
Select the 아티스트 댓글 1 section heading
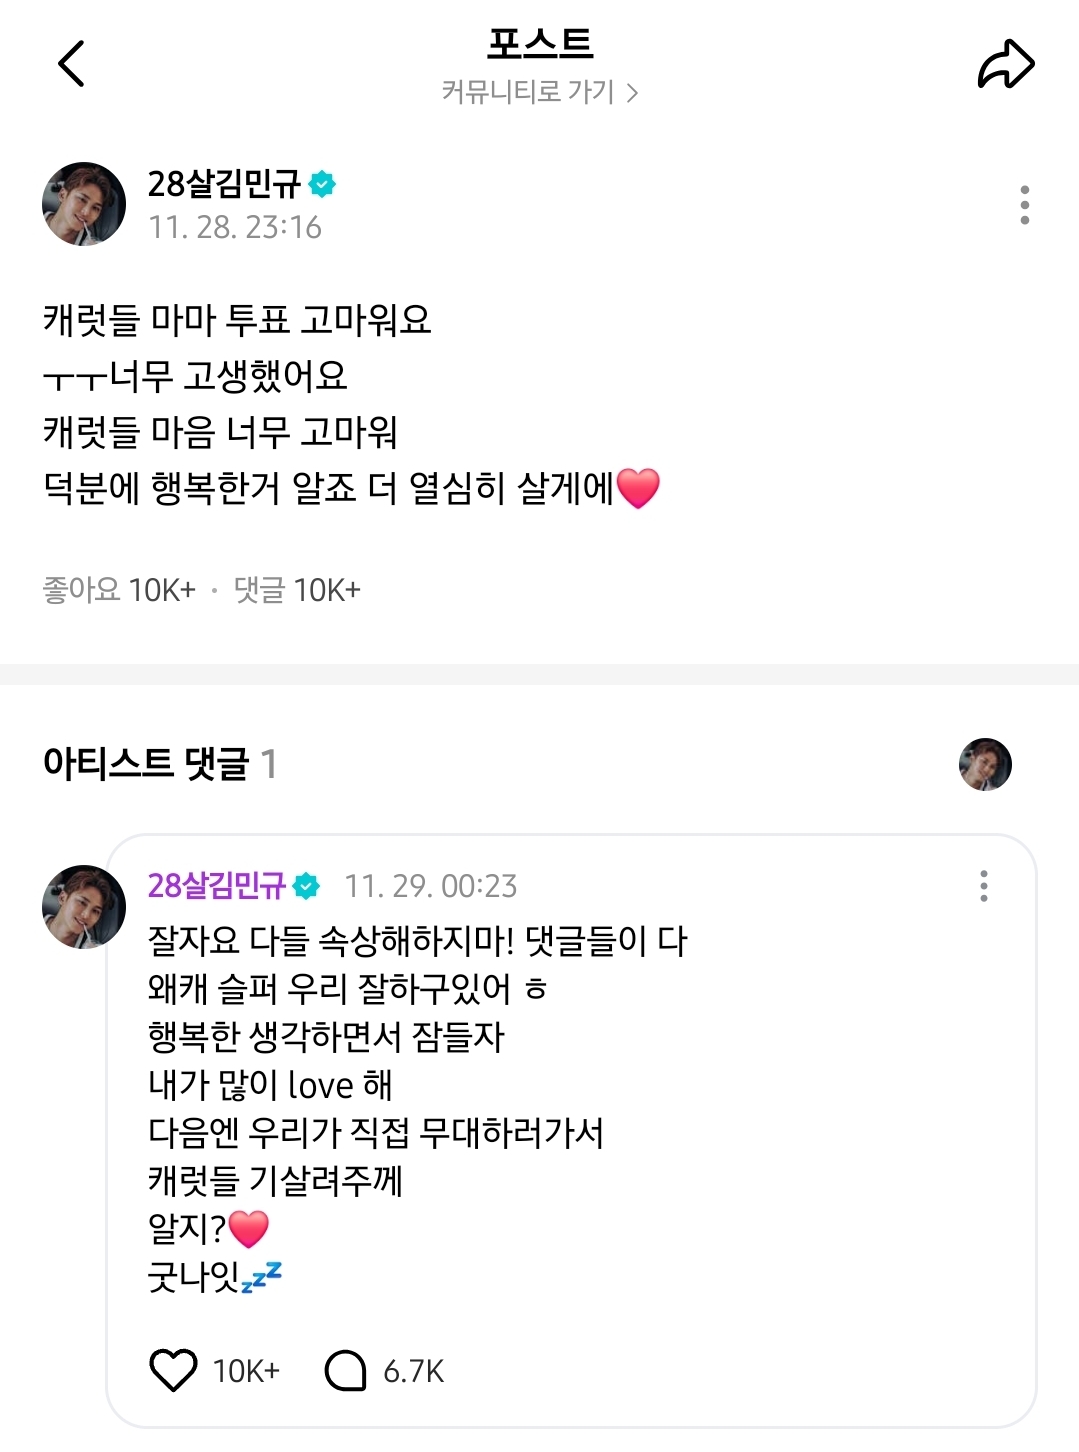pyautogui.click(x=159, y=764)
